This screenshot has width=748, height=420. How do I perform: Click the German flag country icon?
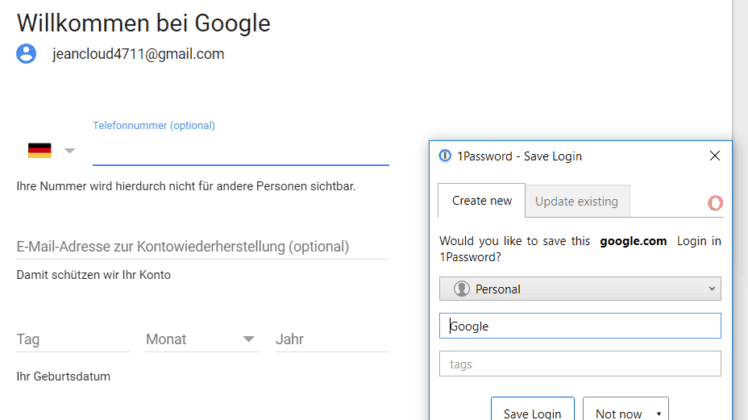(x=40, y=150)
